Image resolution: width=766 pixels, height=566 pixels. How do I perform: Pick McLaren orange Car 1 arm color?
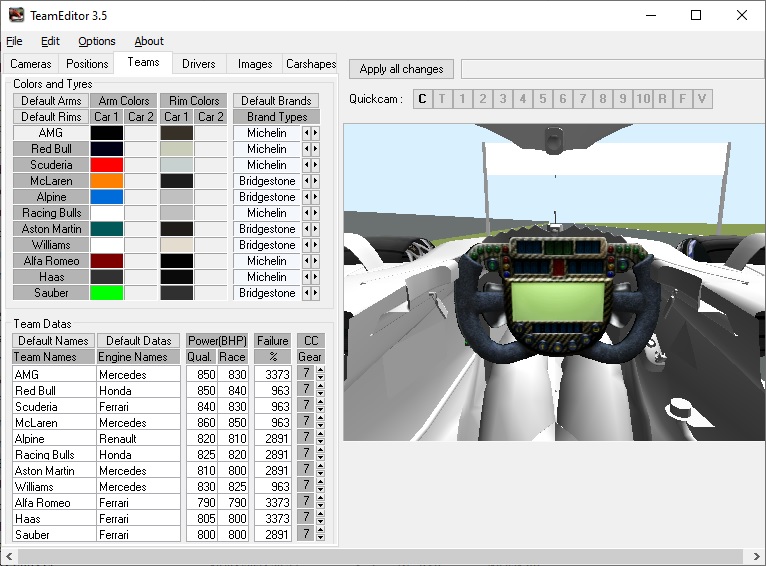(106, 181)
